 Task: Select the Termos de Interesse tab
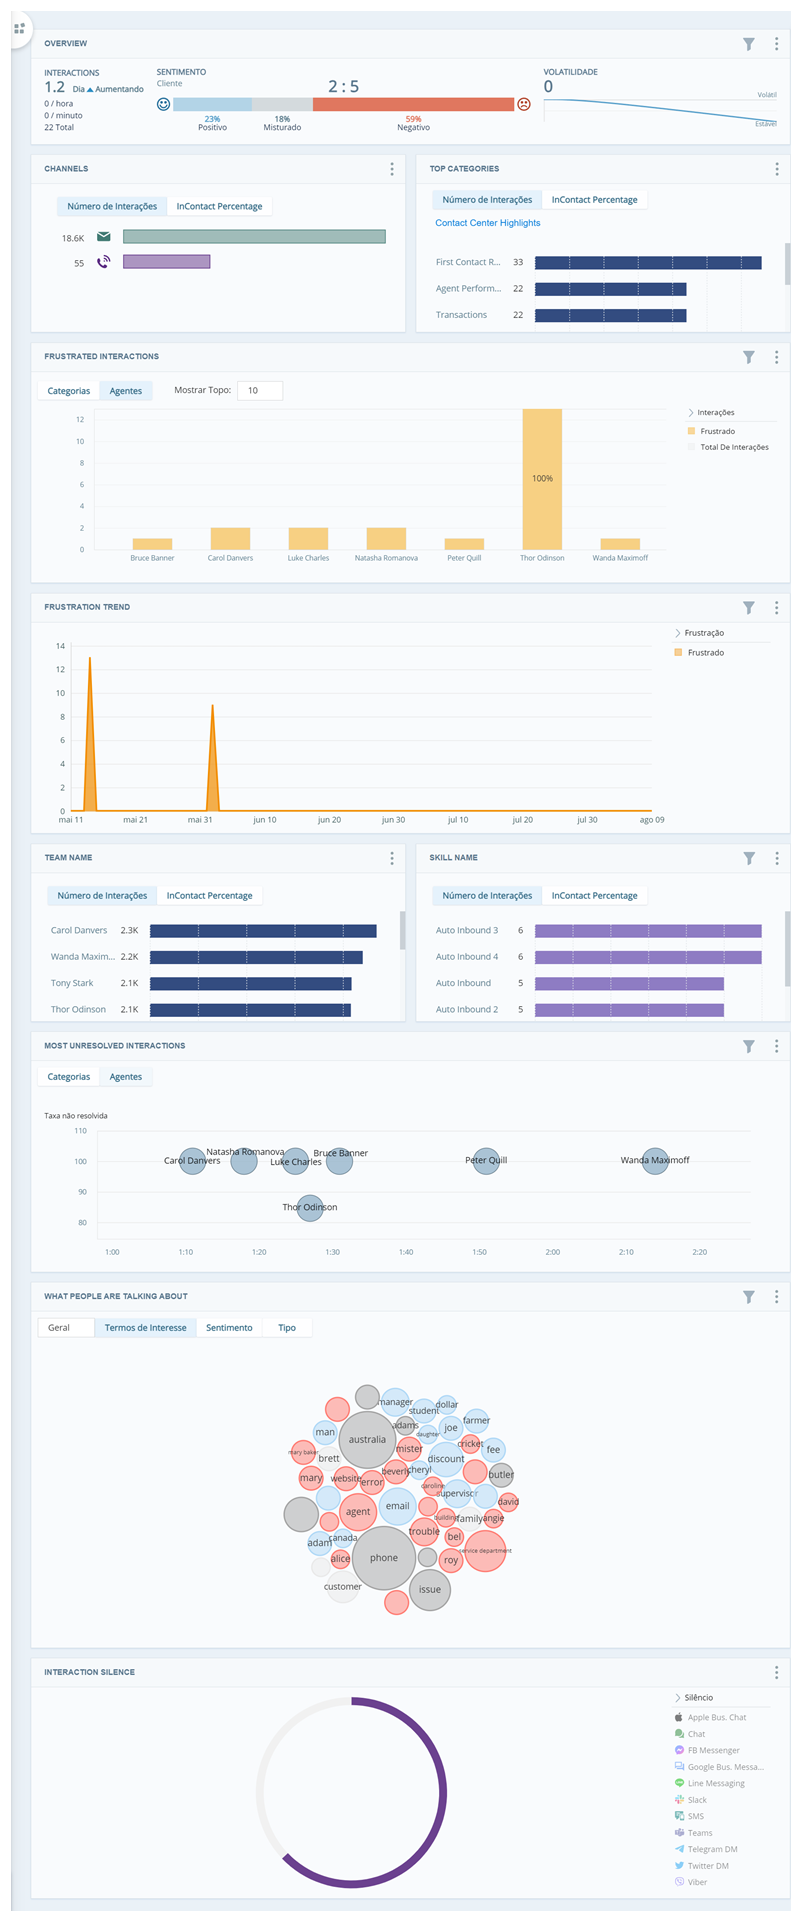click(146, 1328)
